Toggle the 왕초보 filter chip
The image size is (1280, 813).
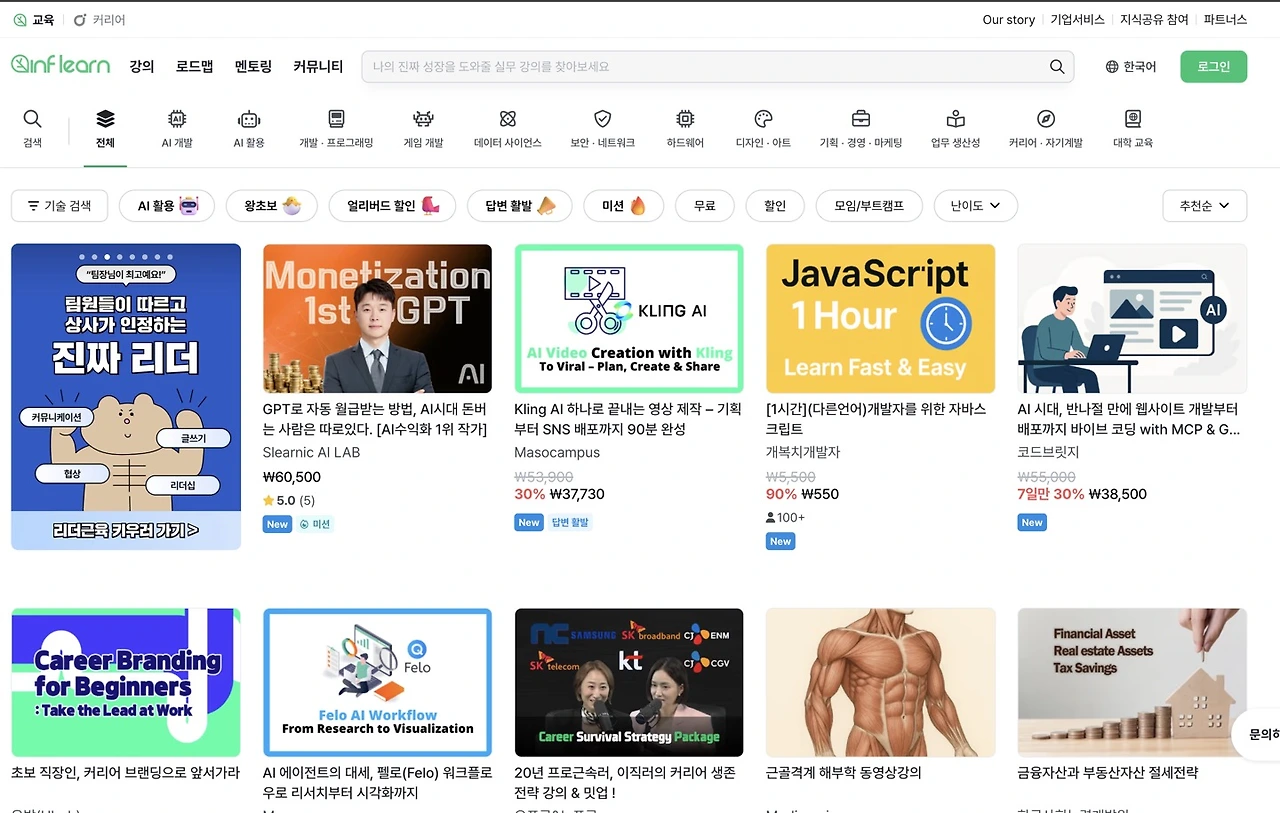[272, 206]
